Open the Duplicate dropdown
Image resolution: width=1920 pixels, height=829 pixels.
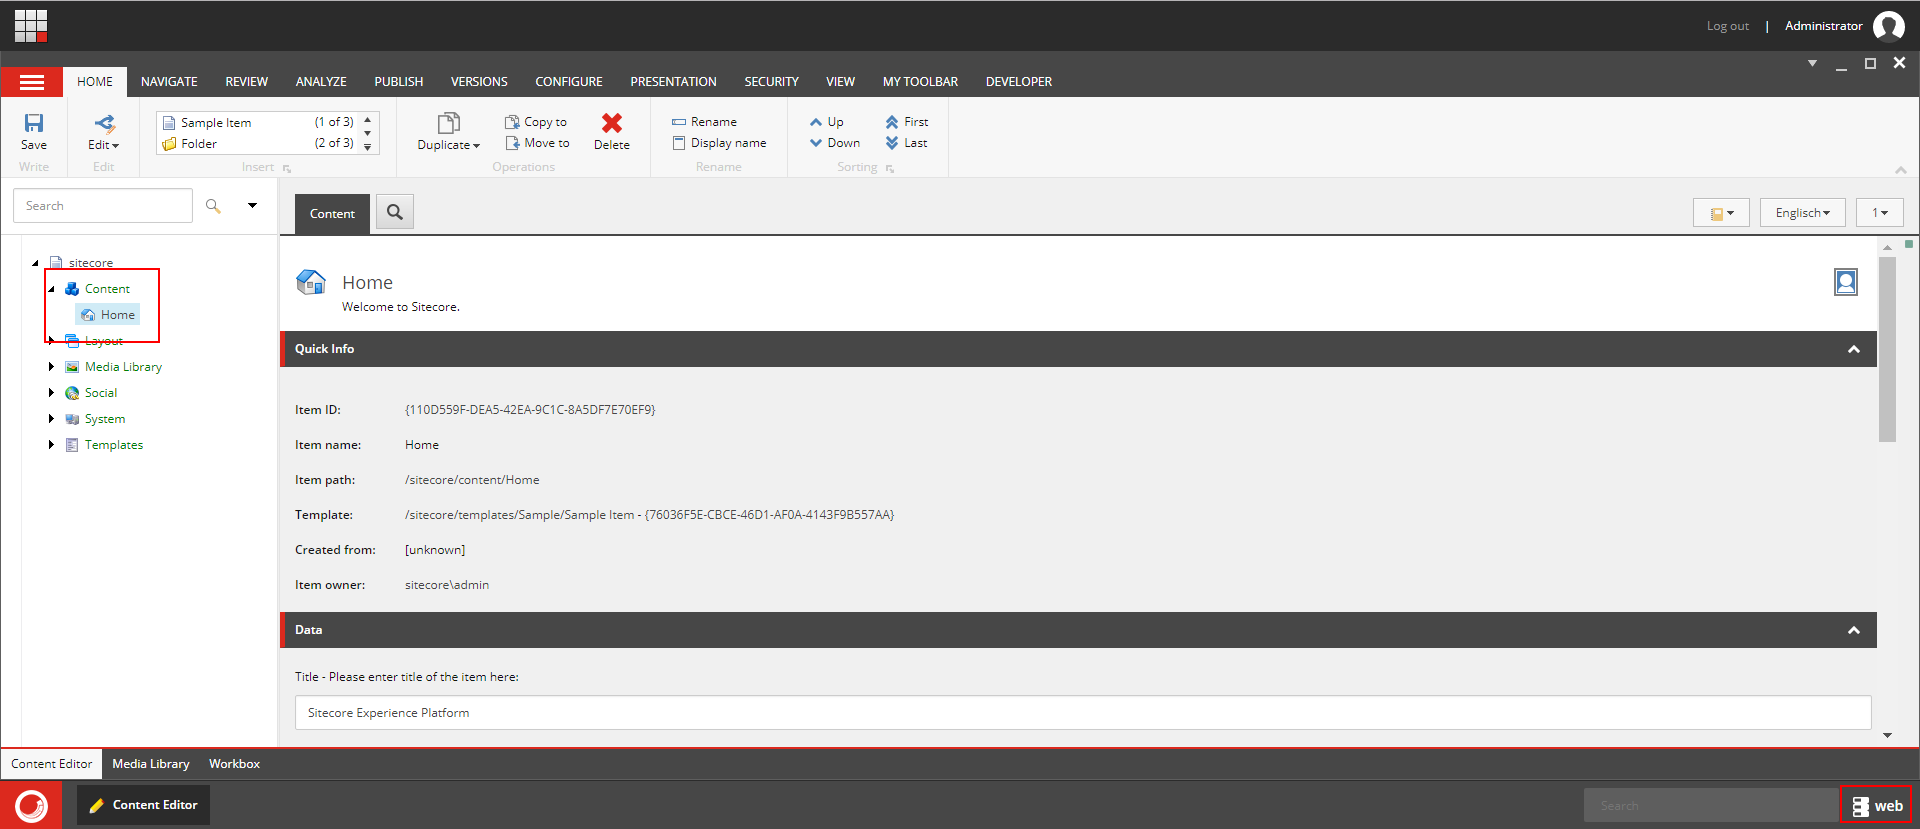[x=448, y=131]
